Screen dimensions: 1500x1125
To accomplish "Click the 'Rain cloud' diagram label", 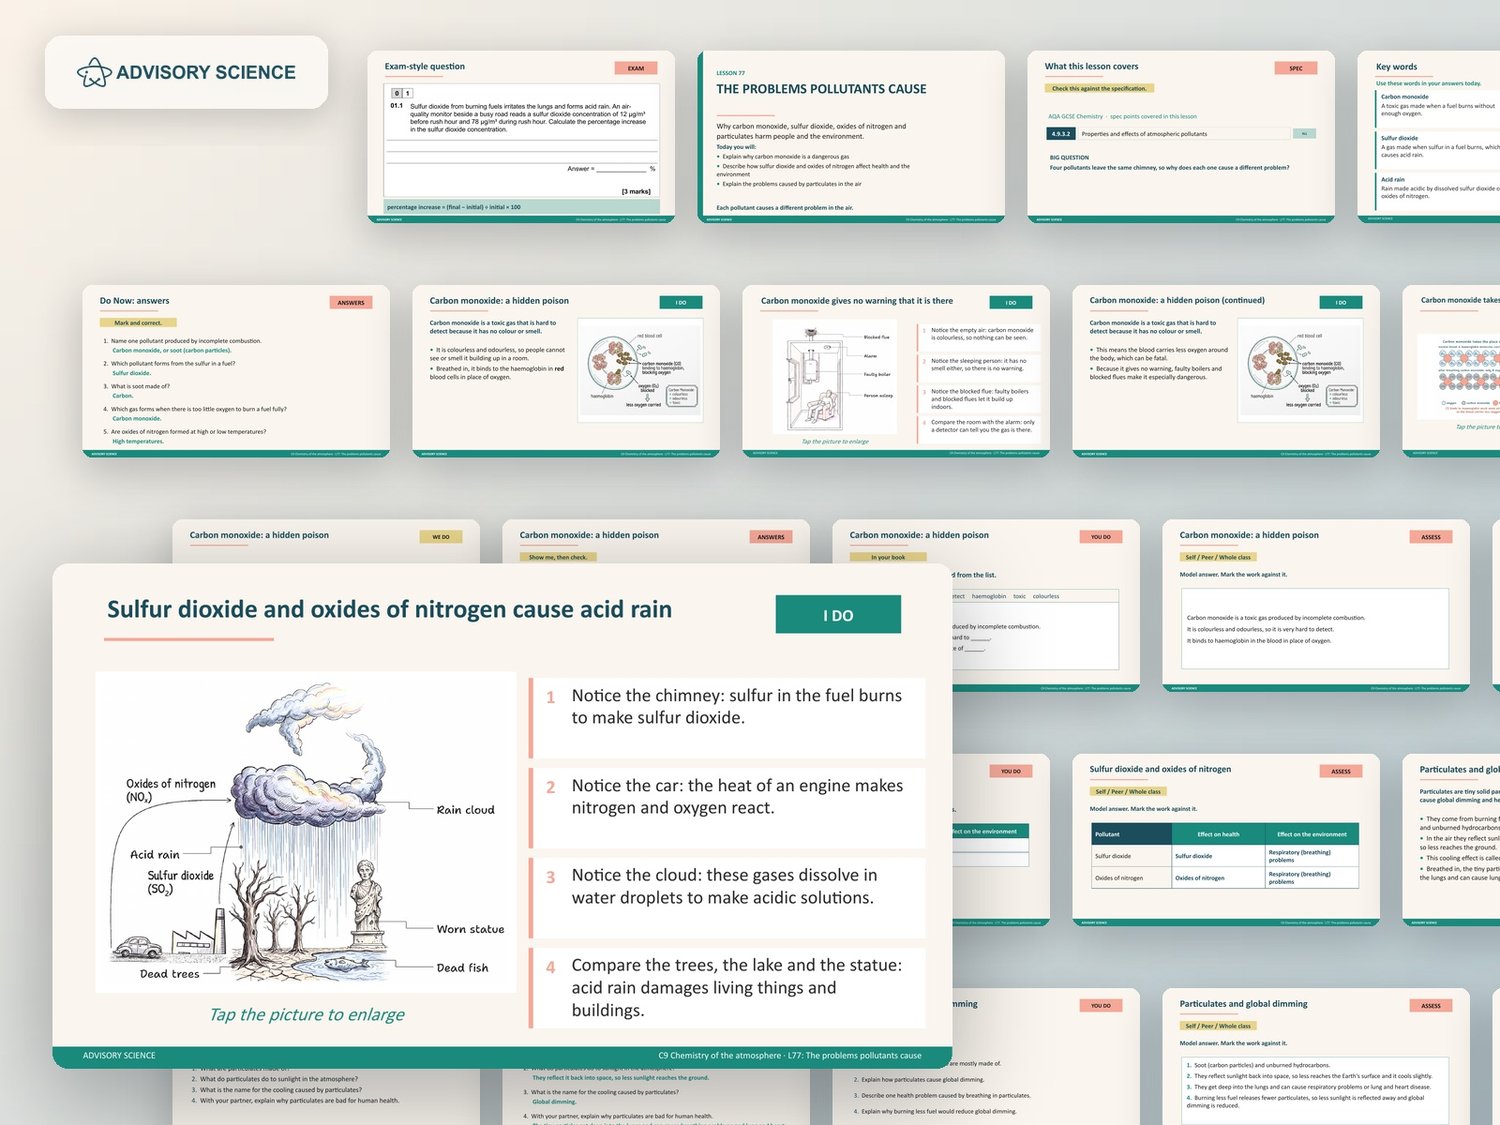I will pyautogui.click(x=466, y=810).
